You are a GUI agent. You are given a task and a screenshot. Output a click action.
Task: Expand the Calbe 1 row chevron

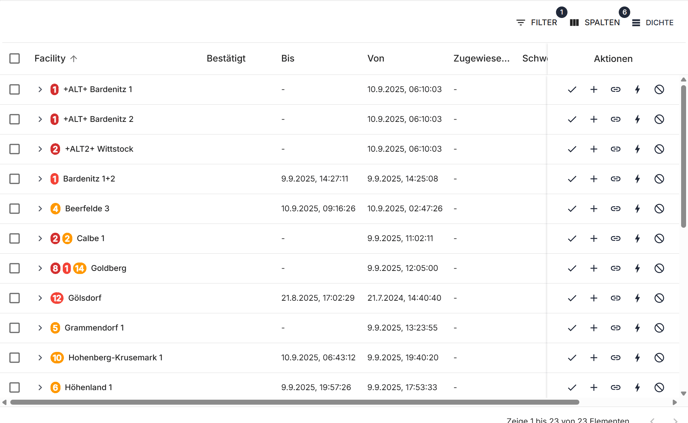coord(40,238)
